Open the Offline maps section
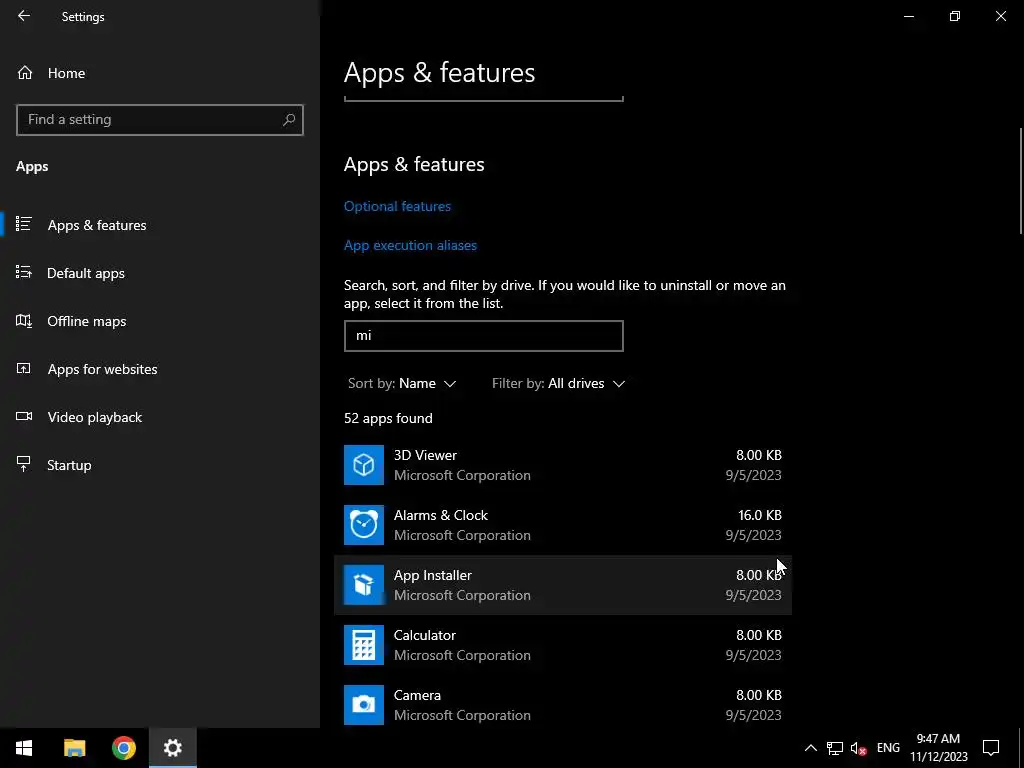Image resolution: width=1024 pixels, height=768 pixels. tap(87, 321)
